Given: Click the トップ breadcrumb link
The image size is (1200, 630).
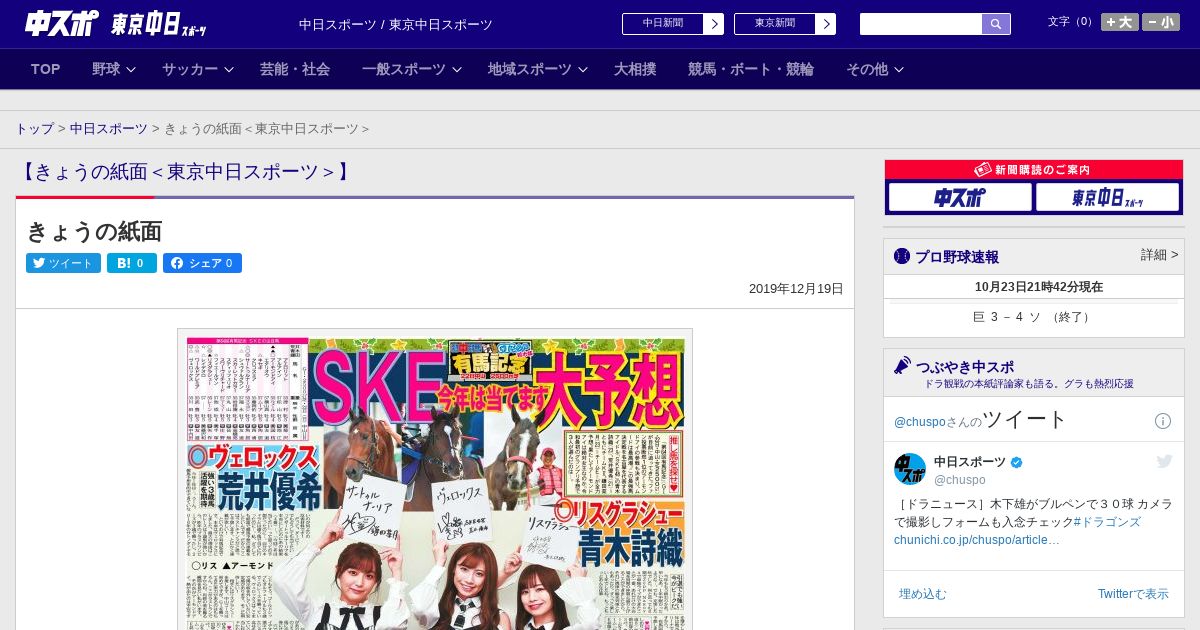Looking at the screenshot, I should pyautogui.click(x=34, y=129).
